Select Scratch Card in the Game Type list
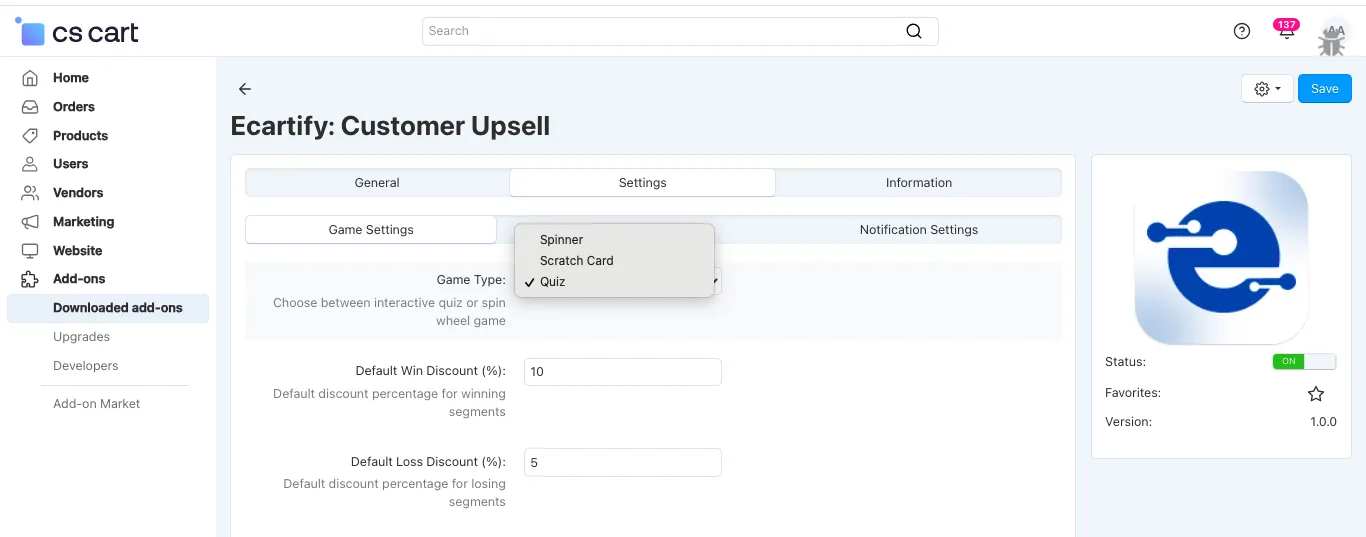Image resolution: width=1366 pixels, height=537 pixels. 615,261
